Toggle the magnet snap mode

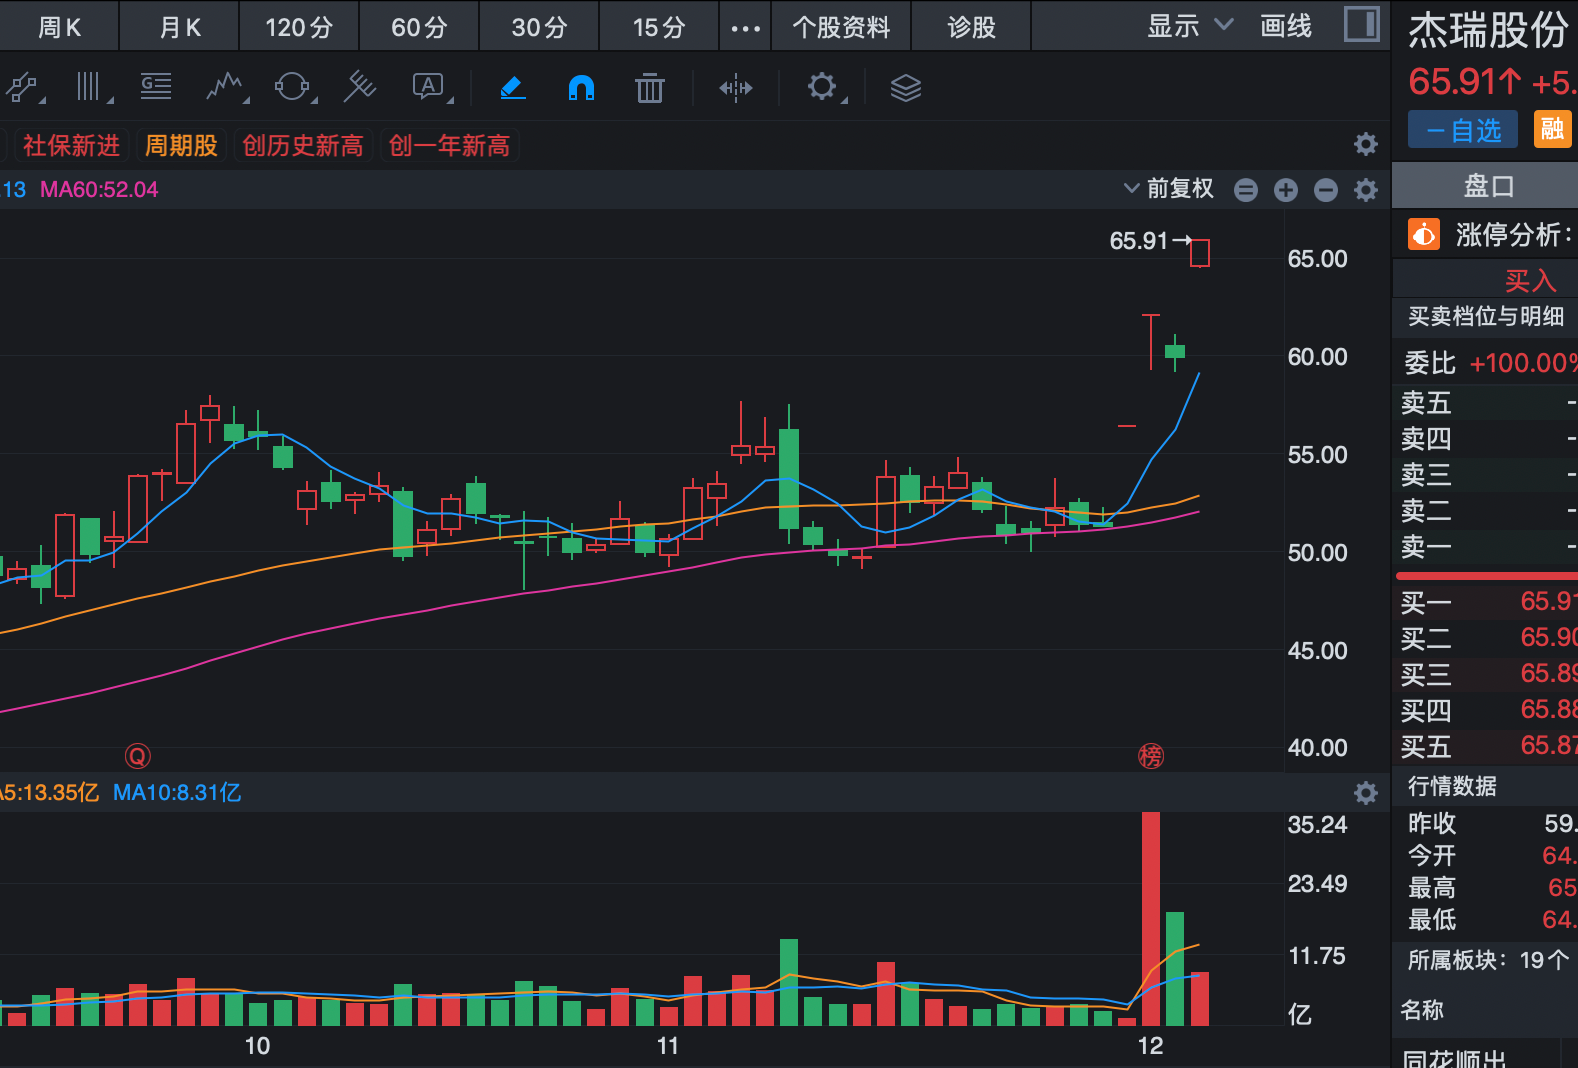(x=581, y=88)
